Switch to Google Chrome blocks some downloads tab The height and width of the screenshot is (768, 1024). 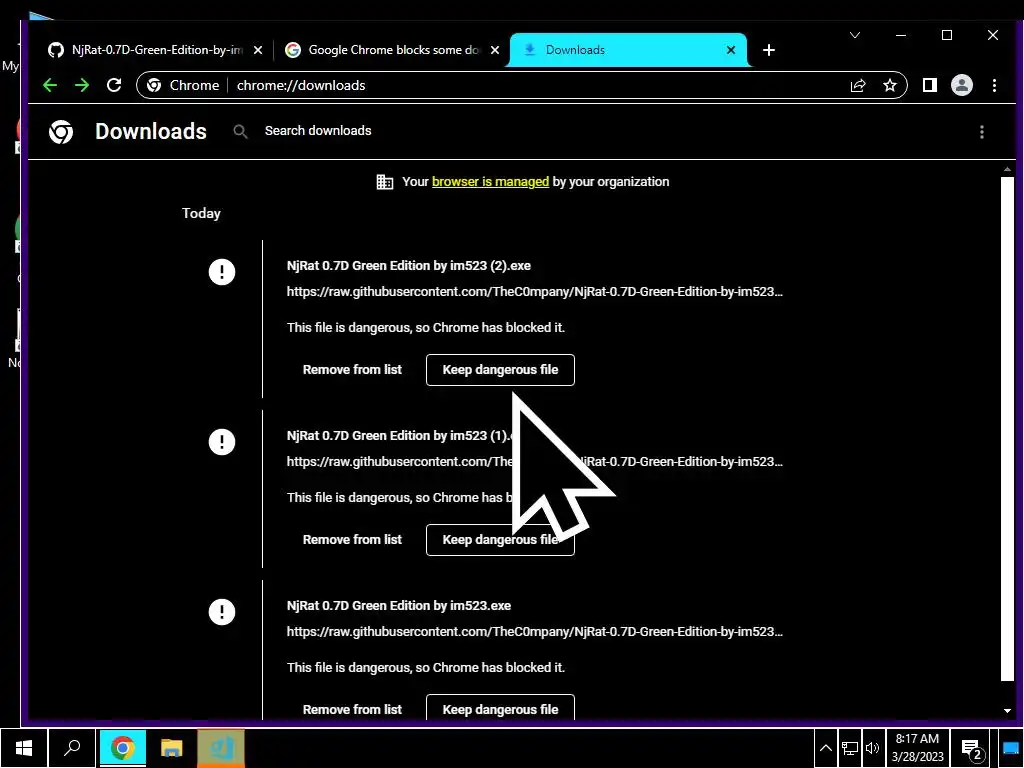392,50
